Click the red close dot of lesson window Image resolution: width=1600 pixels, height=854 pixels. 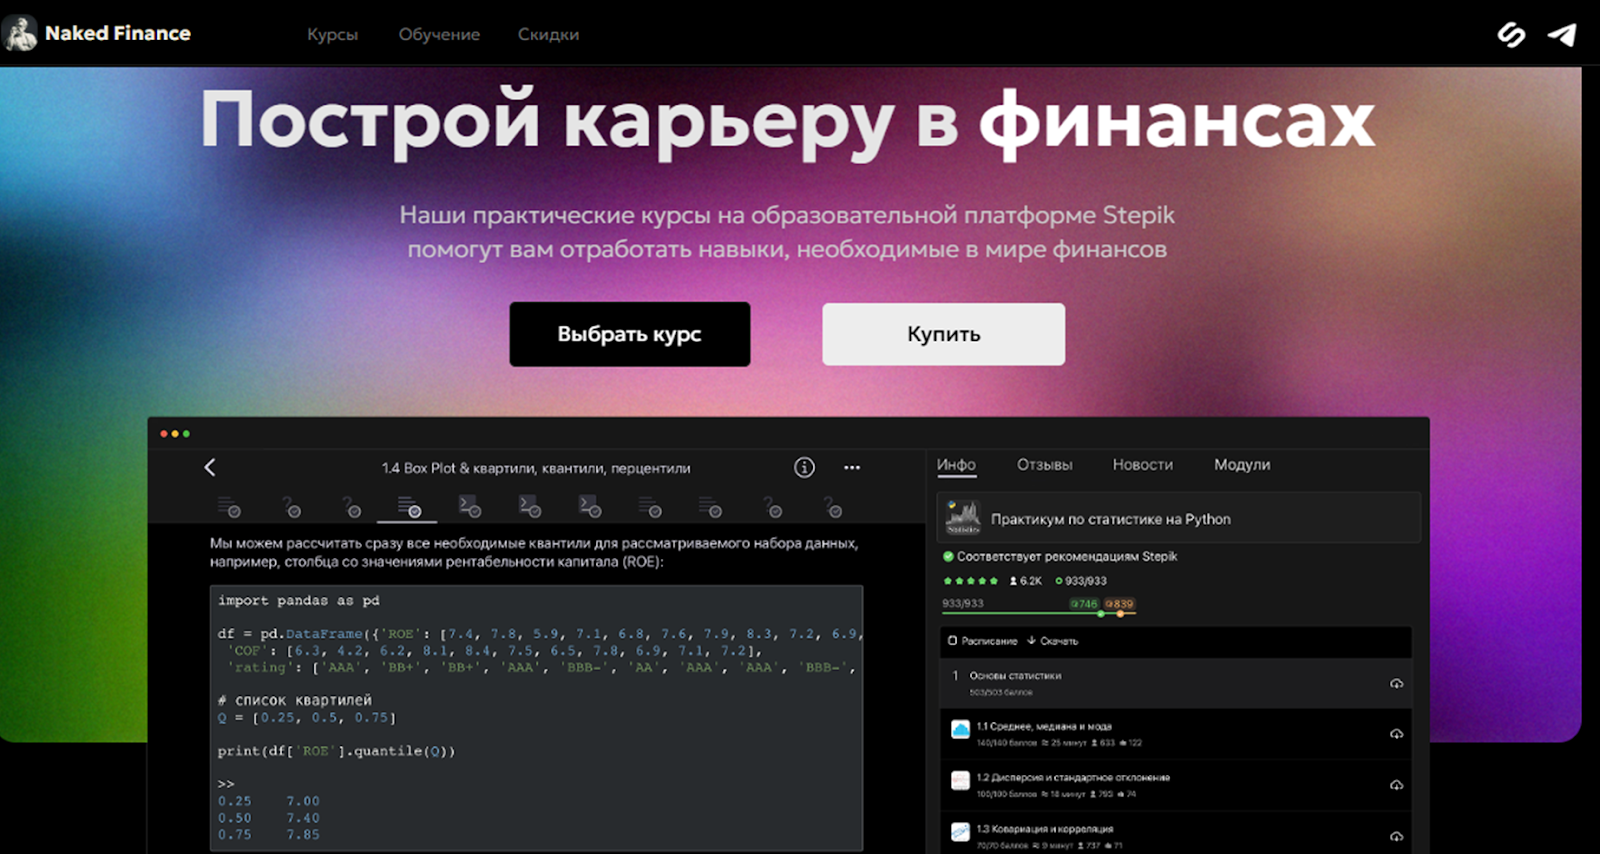164,434
